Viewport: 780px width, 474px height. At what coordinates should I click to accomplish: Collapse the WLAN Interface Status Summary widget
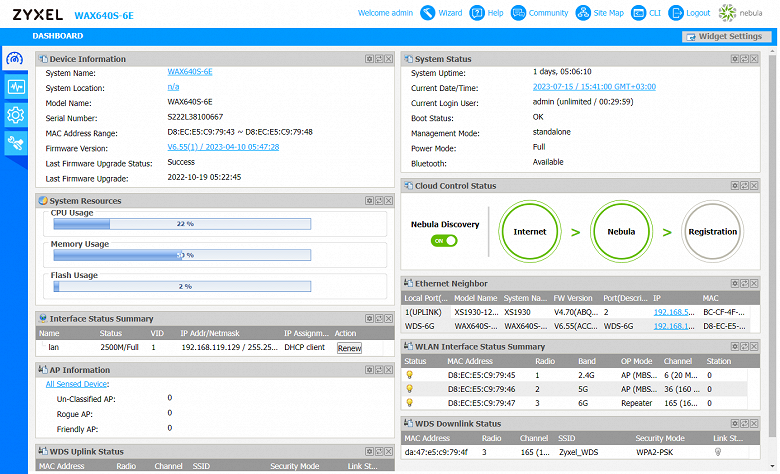click(x=754, y=347)
